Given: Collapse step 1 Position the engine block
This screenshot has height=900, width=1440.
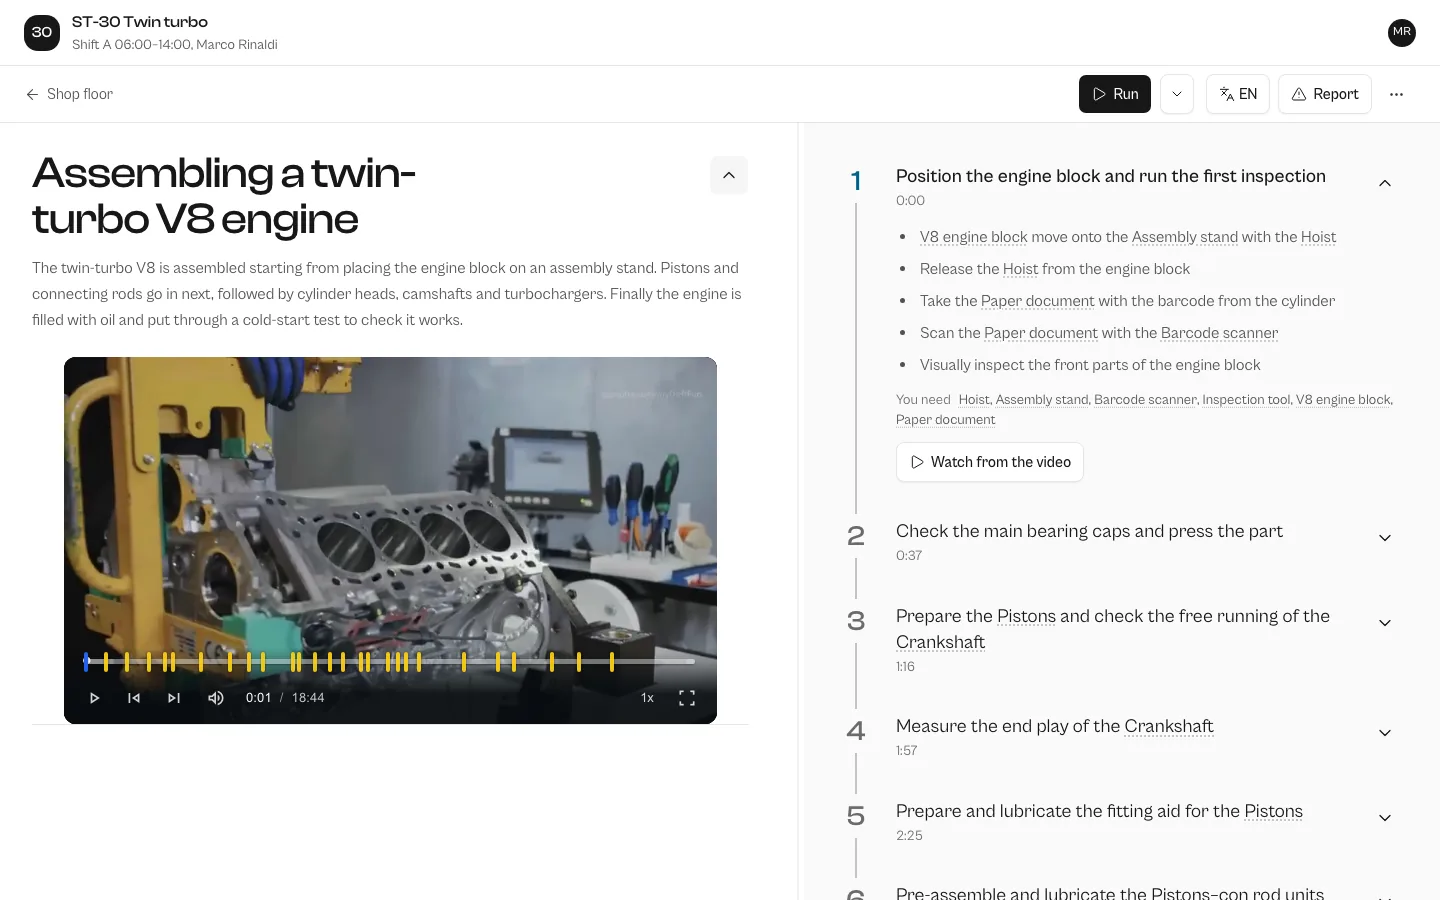Looking at the screenshot, I should [x=1385, y=183].
